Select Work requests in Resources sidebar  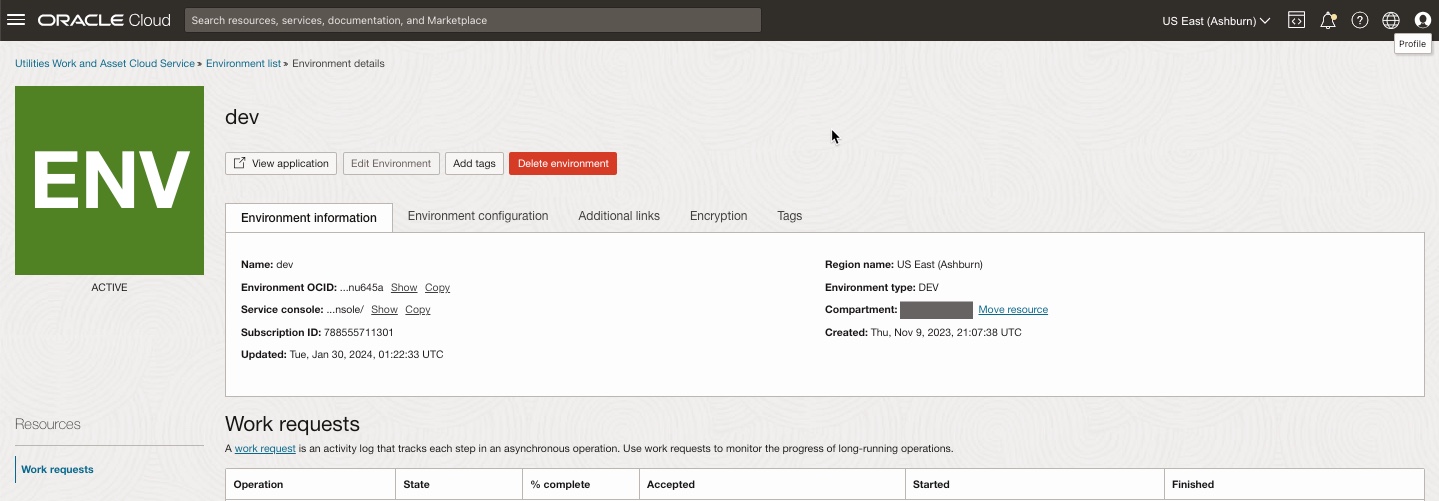point(57,469)
